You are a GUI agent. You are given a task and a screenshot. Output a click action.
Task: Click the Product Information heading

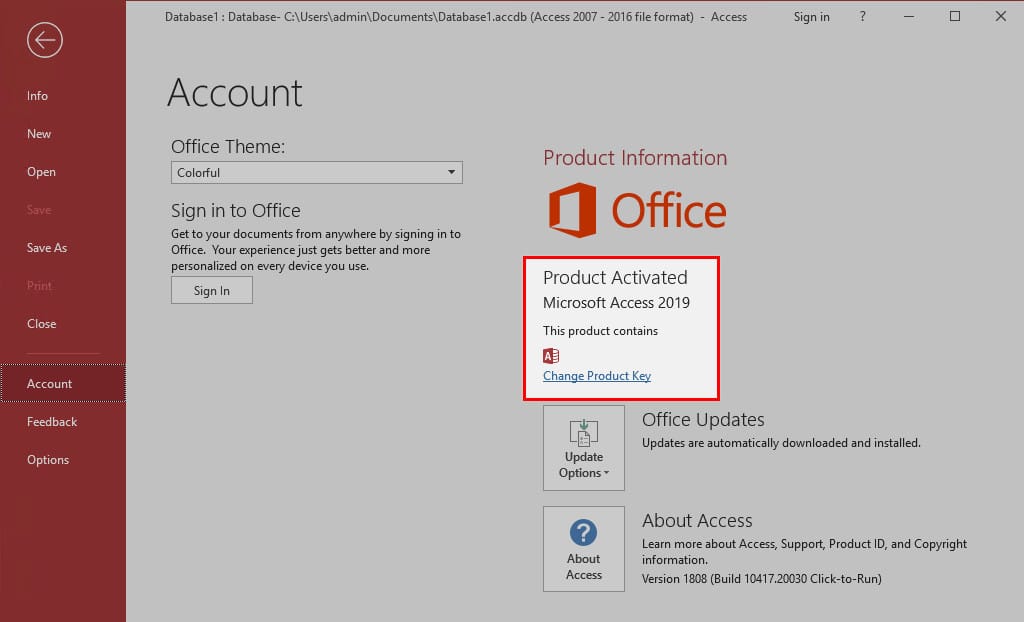[x=635, y=157]
